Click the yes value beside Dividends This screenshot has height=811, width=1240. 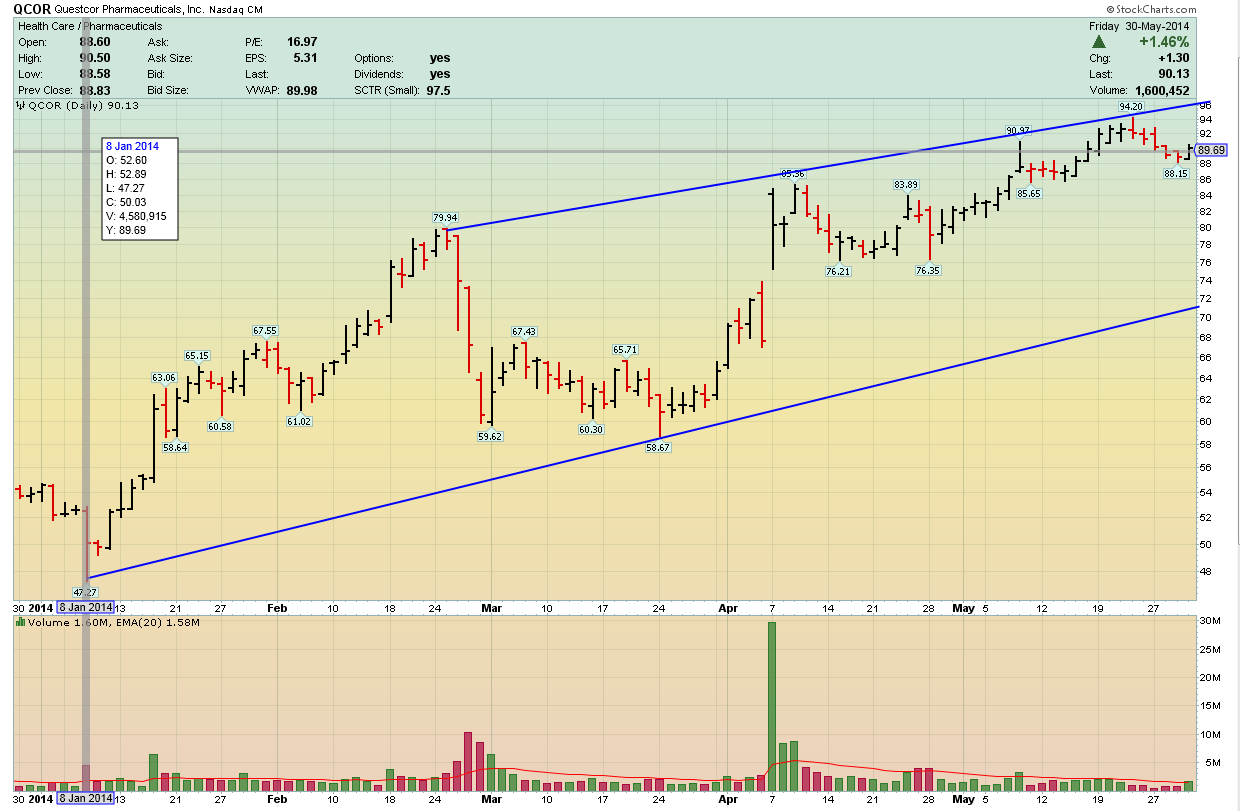[x=440, y=74]
